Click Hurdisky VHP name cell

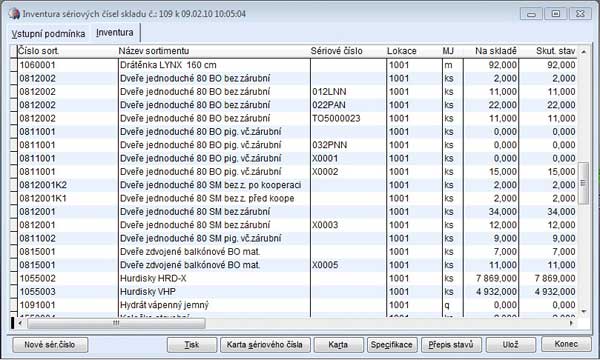pyautogui.click(x=214, y=292)
